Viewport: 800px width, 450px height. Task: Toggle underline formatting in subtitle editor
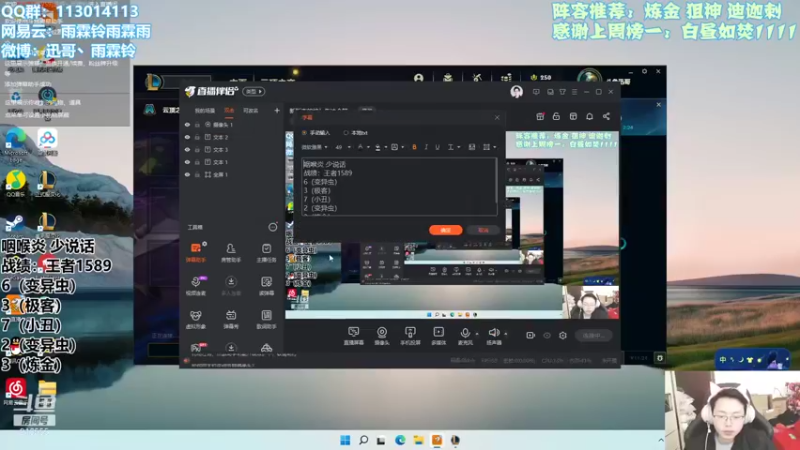point(437,147)
